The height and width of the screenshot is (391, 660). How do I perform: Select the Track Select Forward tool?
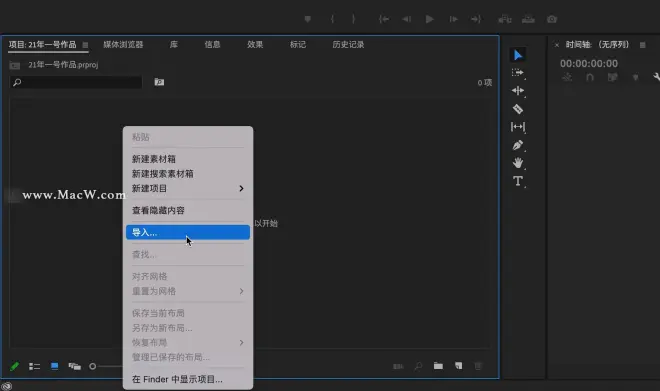[x=518, y=73]
